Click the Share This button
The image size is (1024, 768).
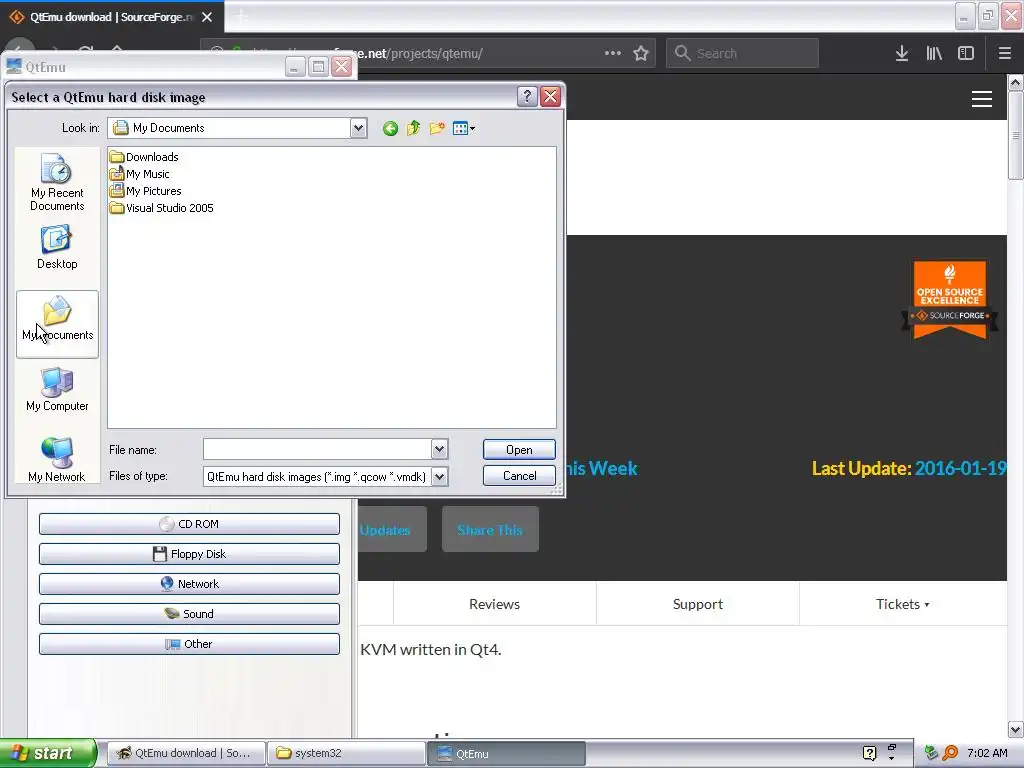coord(490,530)
